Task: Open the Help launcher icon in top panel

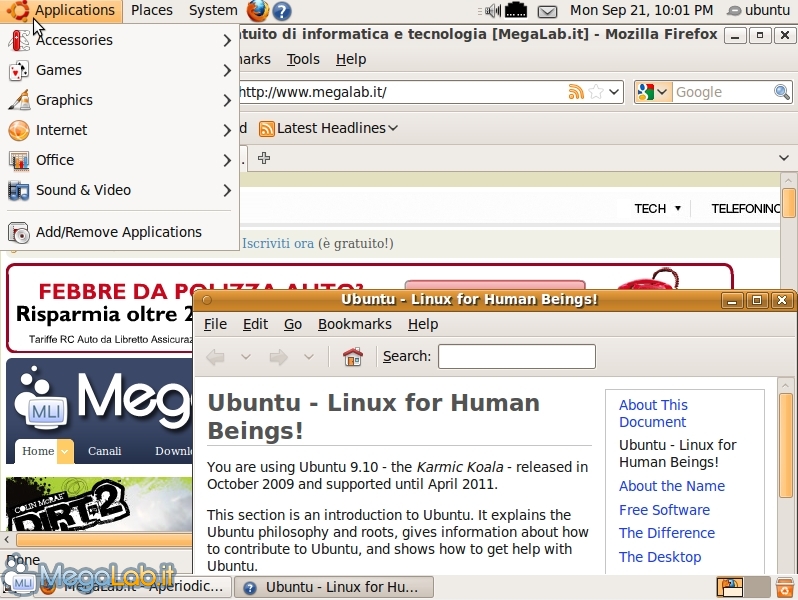Action: (282, 11)
